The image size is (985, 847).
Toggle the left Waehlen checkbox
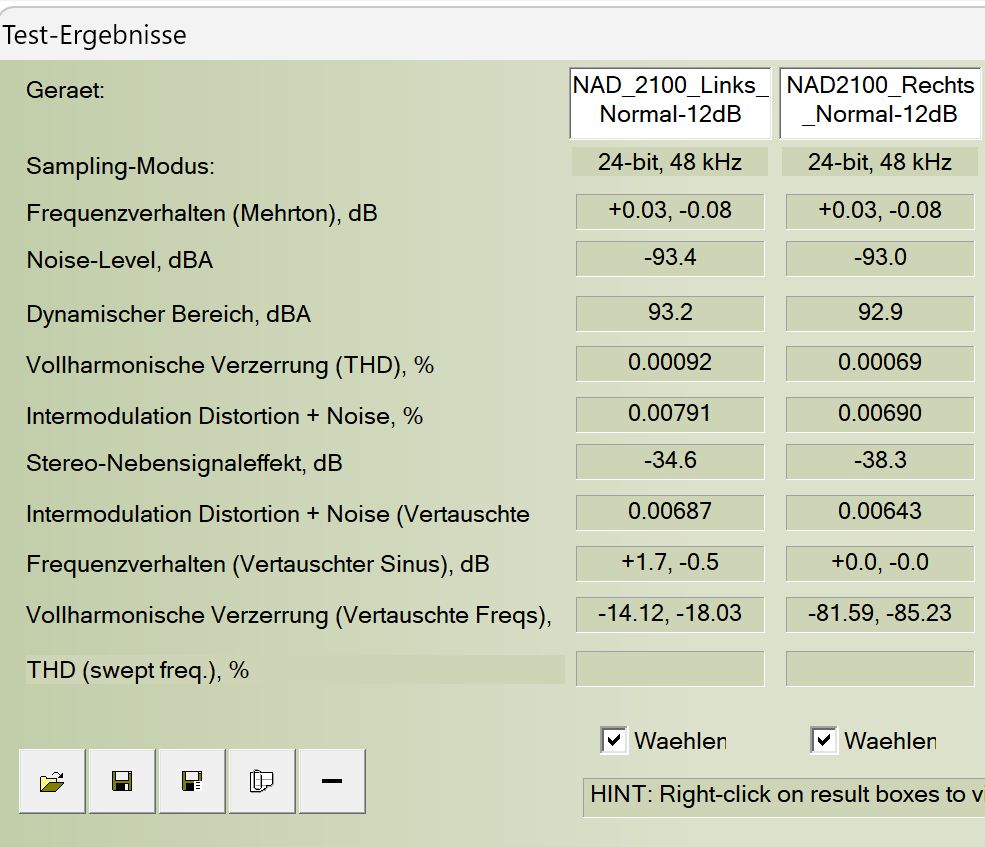[613, 740]
